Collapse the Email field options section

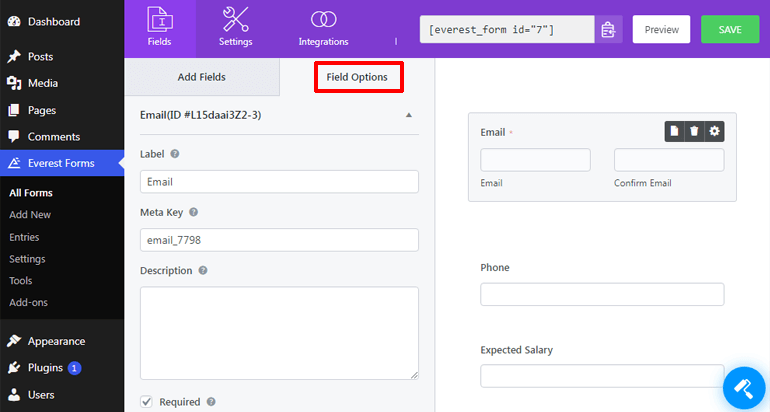409,115
